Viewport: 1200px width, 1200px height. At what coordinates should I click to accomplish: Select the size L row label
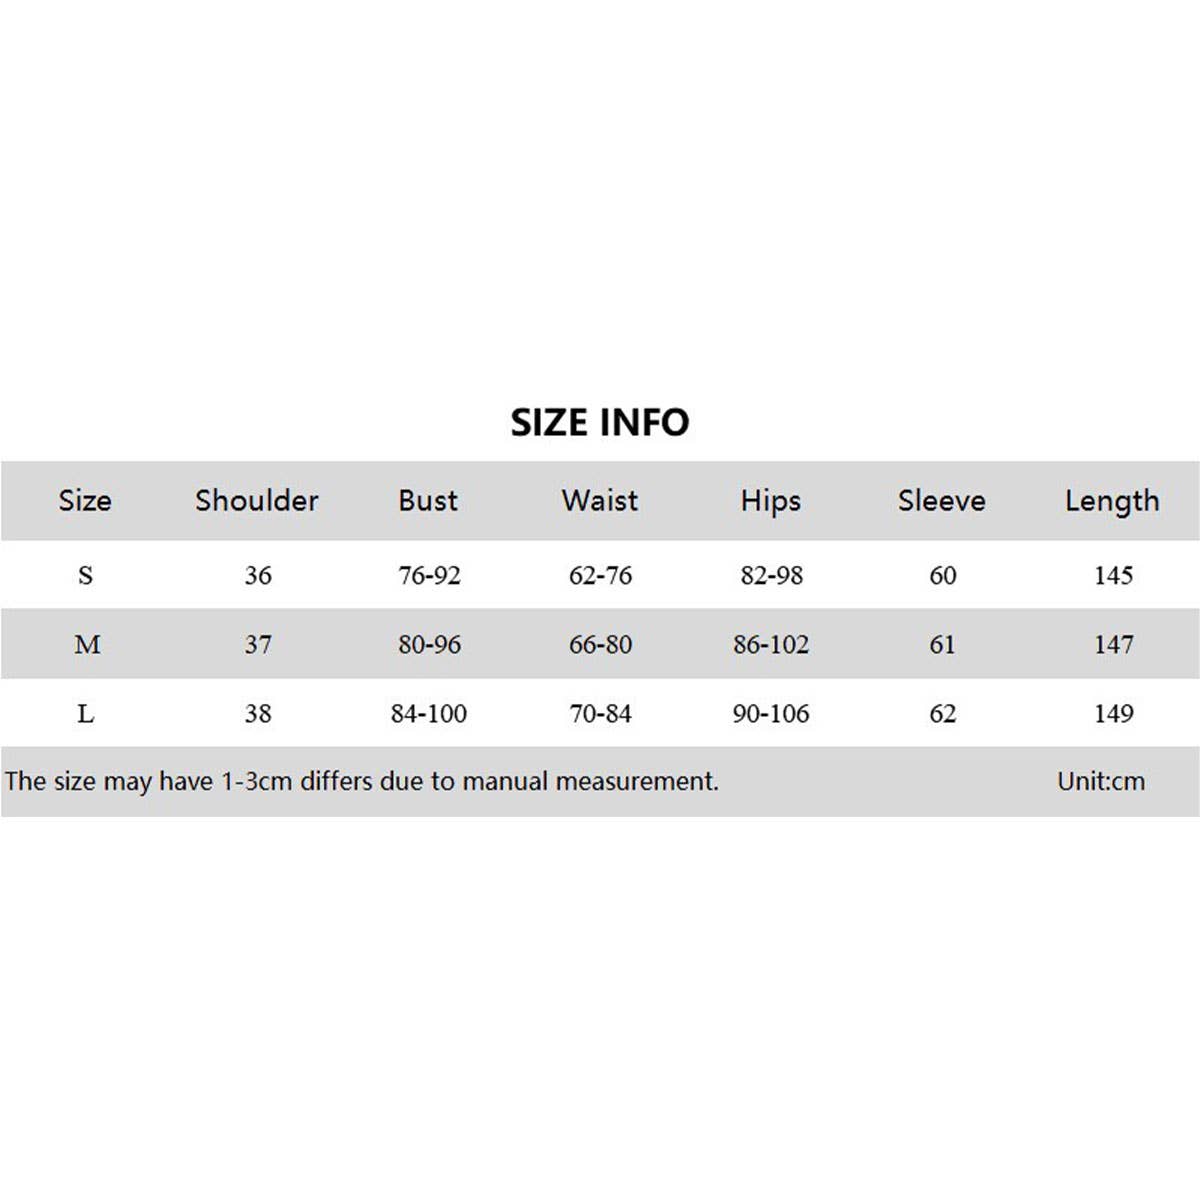[86, 713]
